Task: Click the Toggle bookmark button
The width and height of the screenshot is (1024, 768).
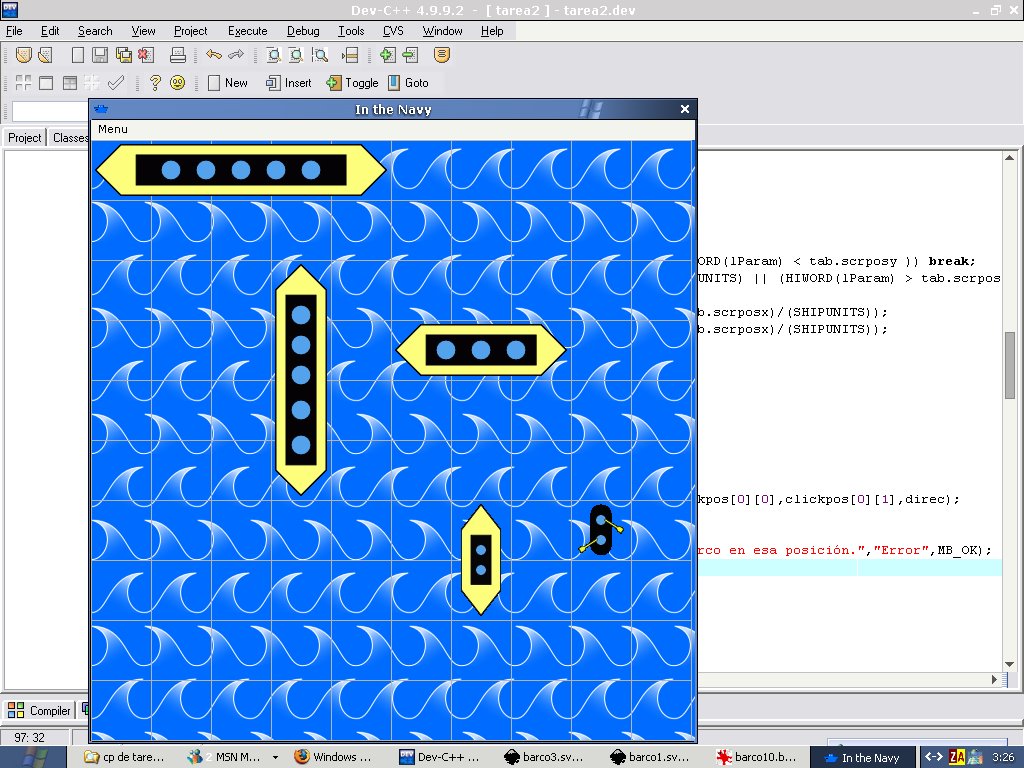Action: coord(353,83)
